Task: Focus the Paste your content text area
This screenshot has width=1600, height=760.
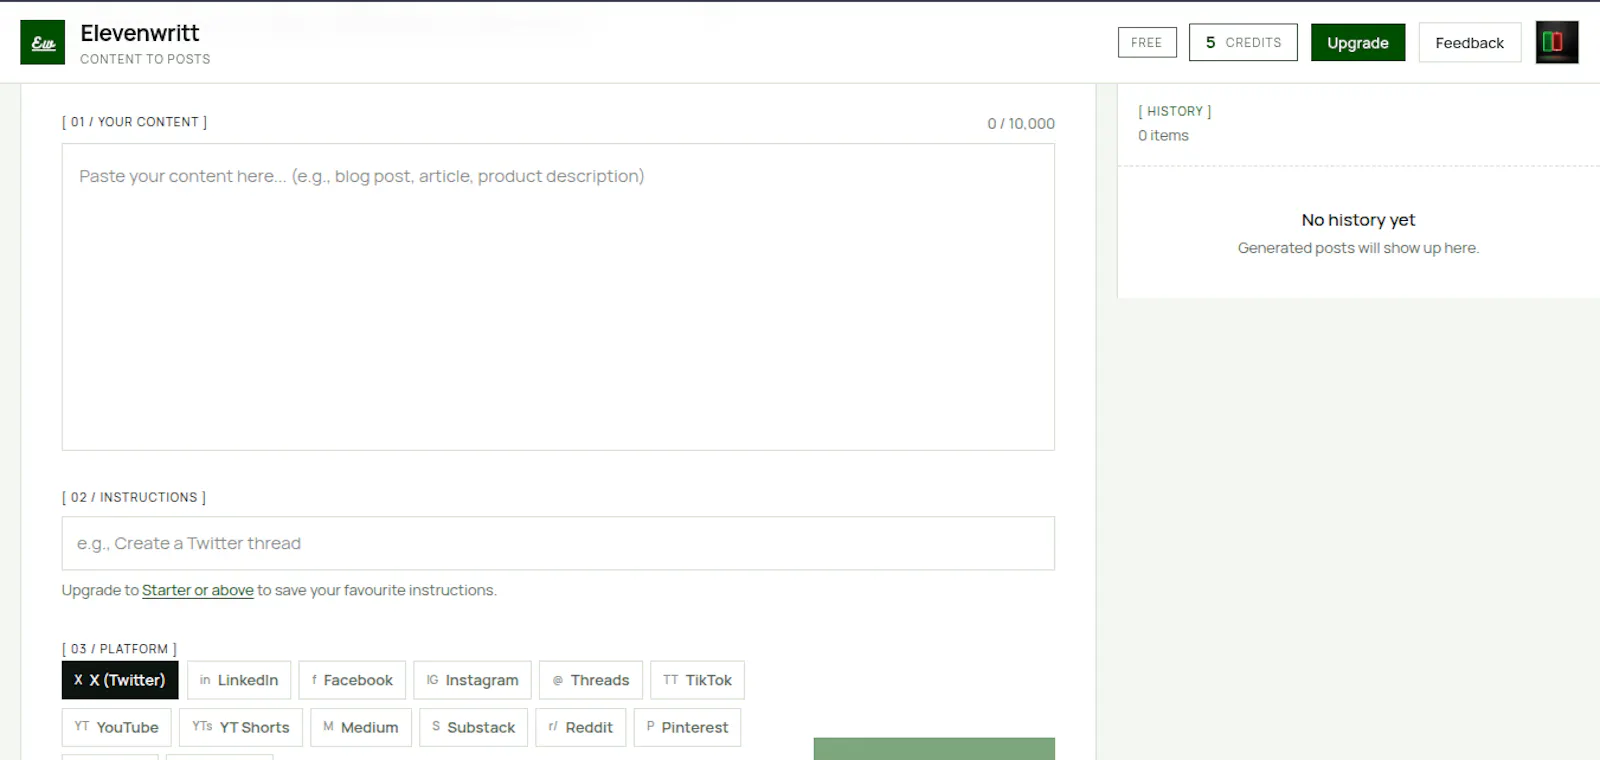Action: [558, 297]
